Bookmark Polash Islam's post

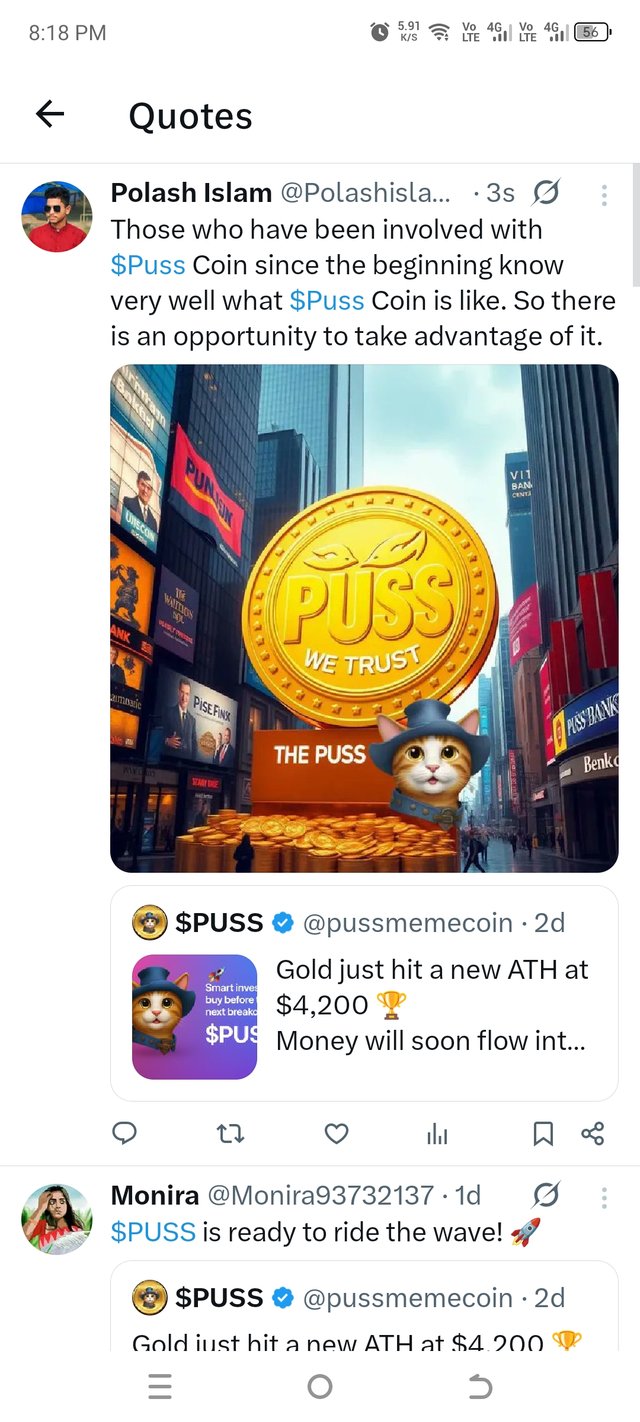[x=543, y=1133]
